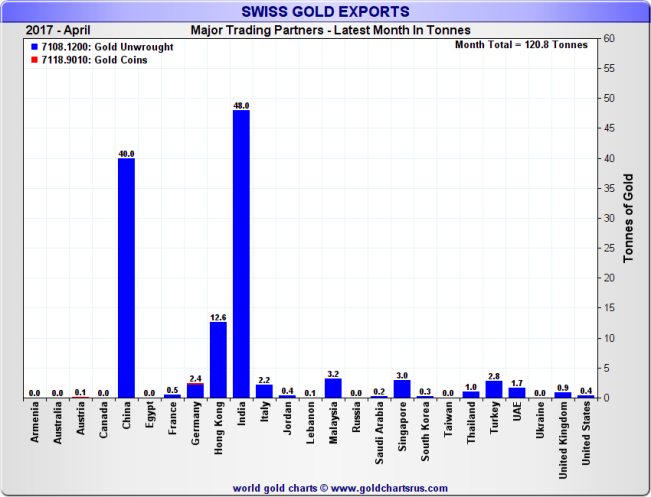Select the Turkey bar labeled 2.8
651x497 pixels.
point(494,389)
